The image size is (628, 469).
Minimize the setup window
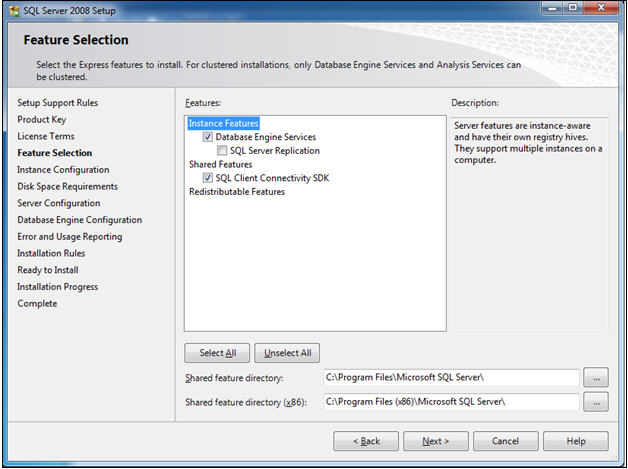pos(549,7)
